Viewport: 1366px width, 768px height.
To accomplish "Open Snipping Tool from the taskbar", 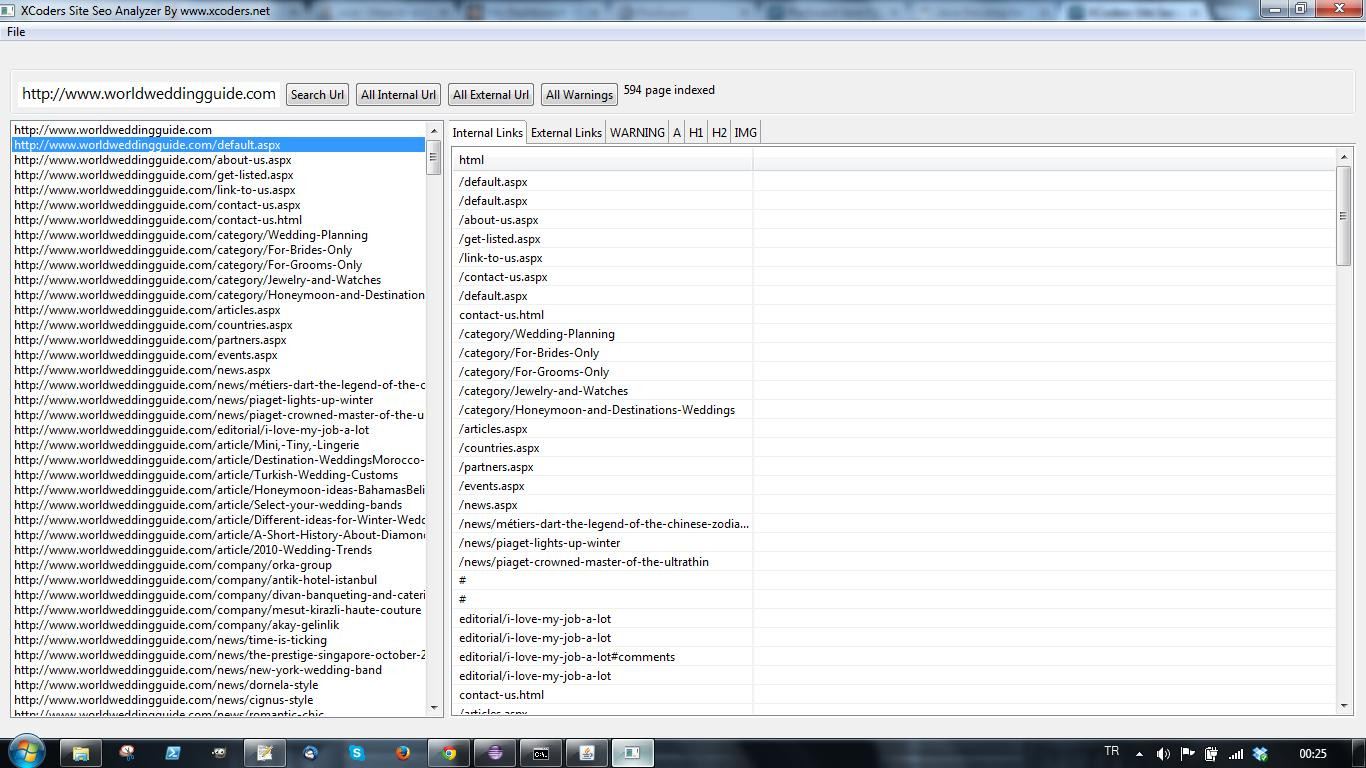I will tap(127, 753).
